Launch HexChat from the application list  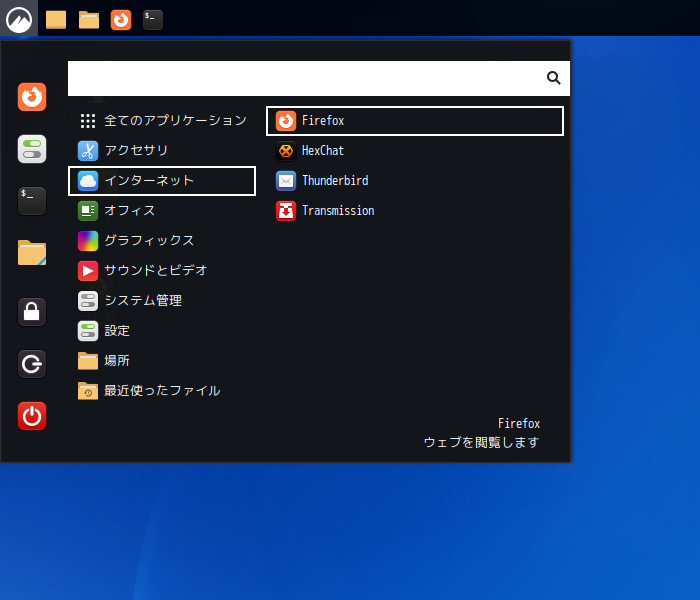coord(415,150)
